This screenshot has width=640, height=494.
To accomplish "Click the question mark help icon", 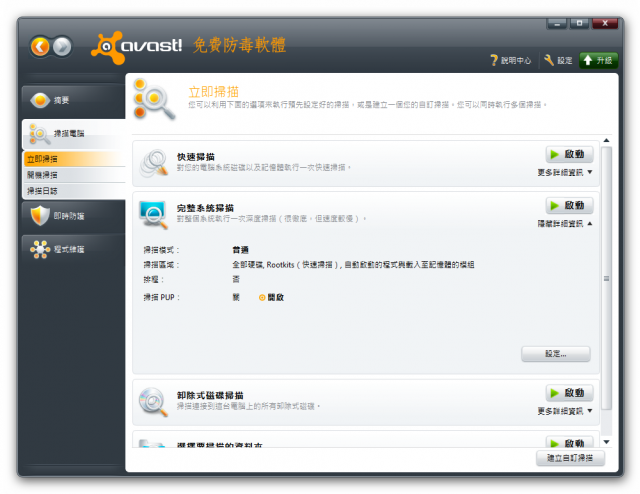I will [494, 60].
